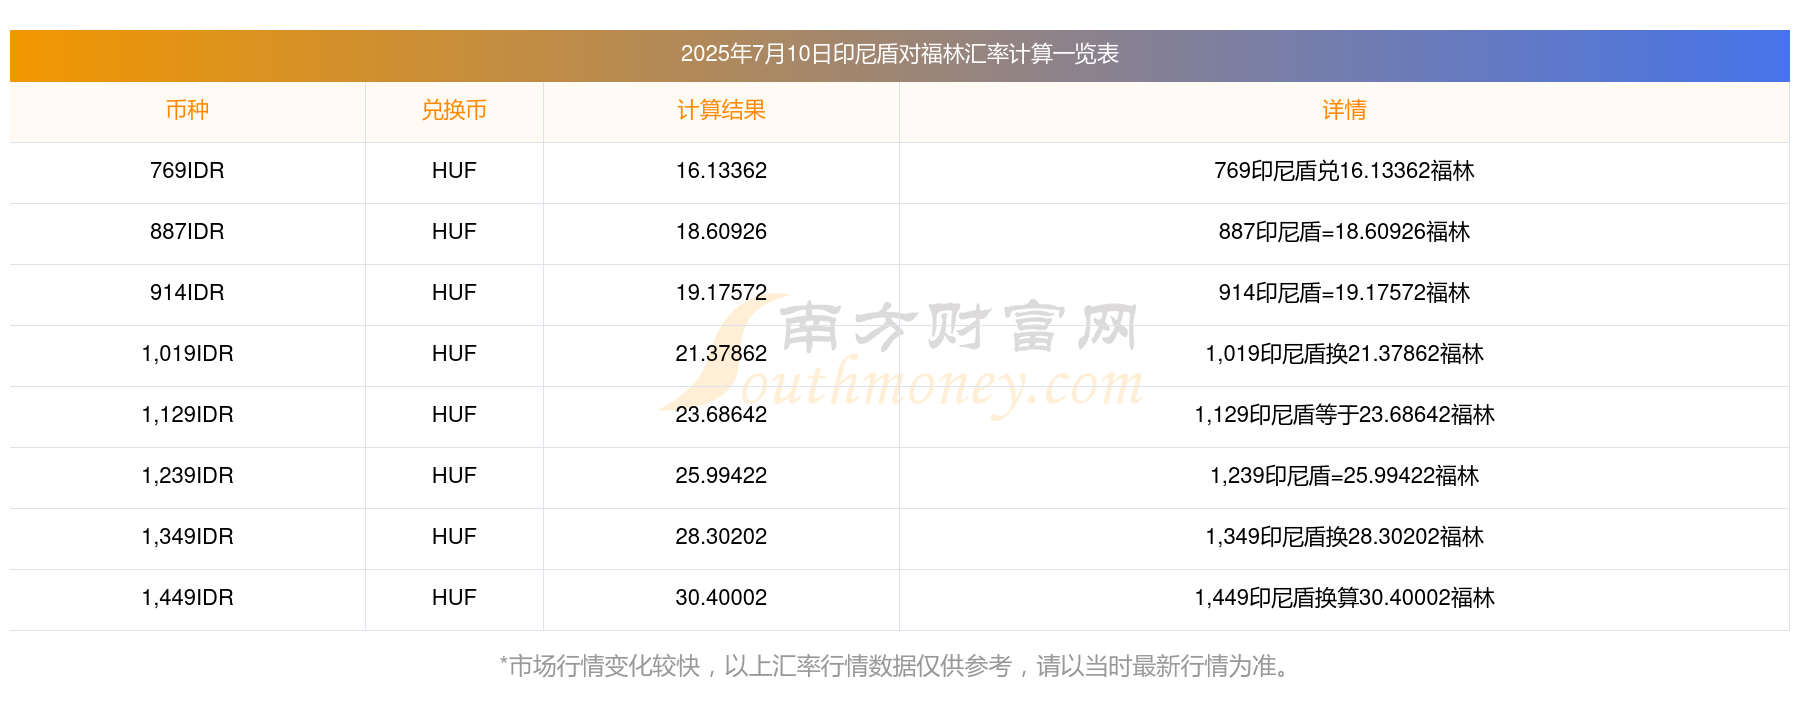Click the '887IDR' cell
Viewport: 1800px width, 720px height.
tap(187, 232)
